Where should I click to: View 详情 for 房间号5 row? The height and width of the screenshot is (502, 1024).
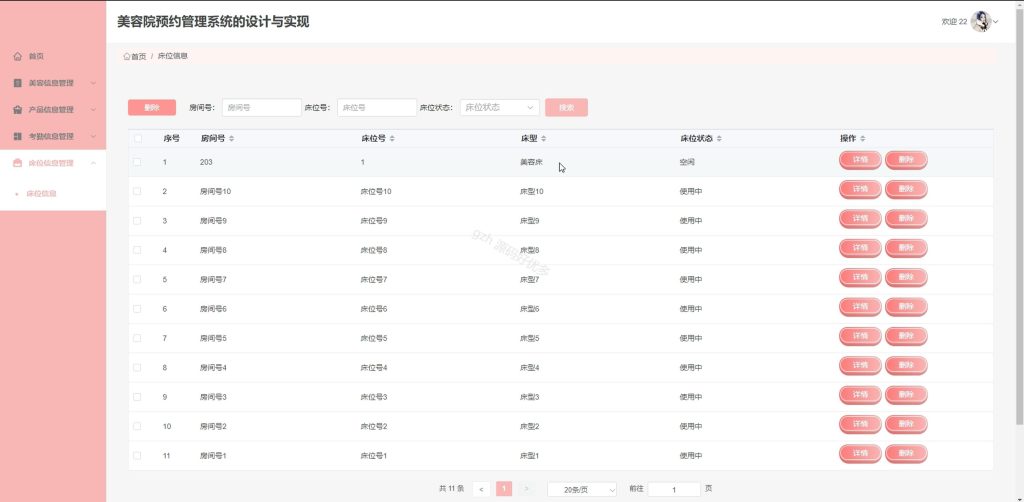coord(860,336)
